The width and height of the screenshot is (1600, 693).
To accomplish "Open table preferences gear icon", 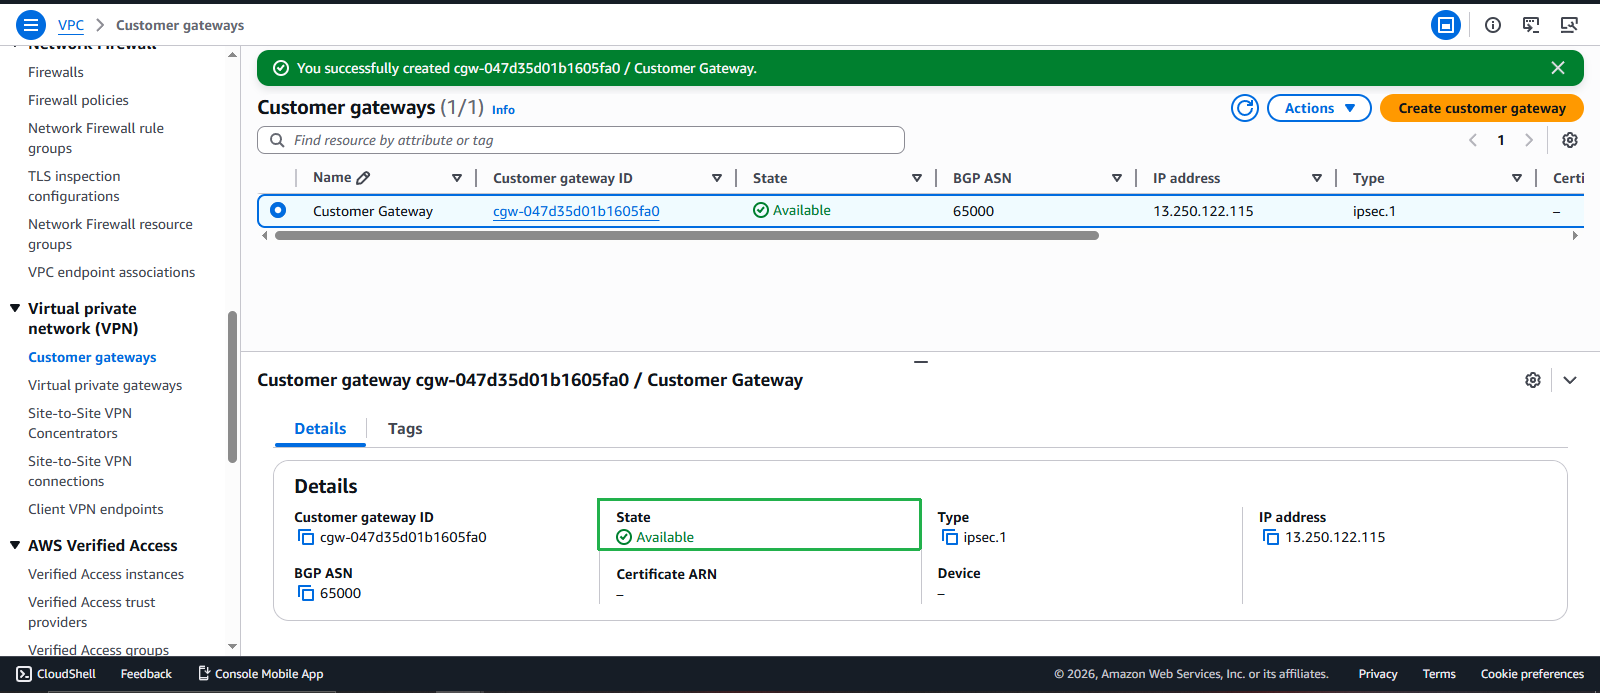I will (x=1570, y=140).
